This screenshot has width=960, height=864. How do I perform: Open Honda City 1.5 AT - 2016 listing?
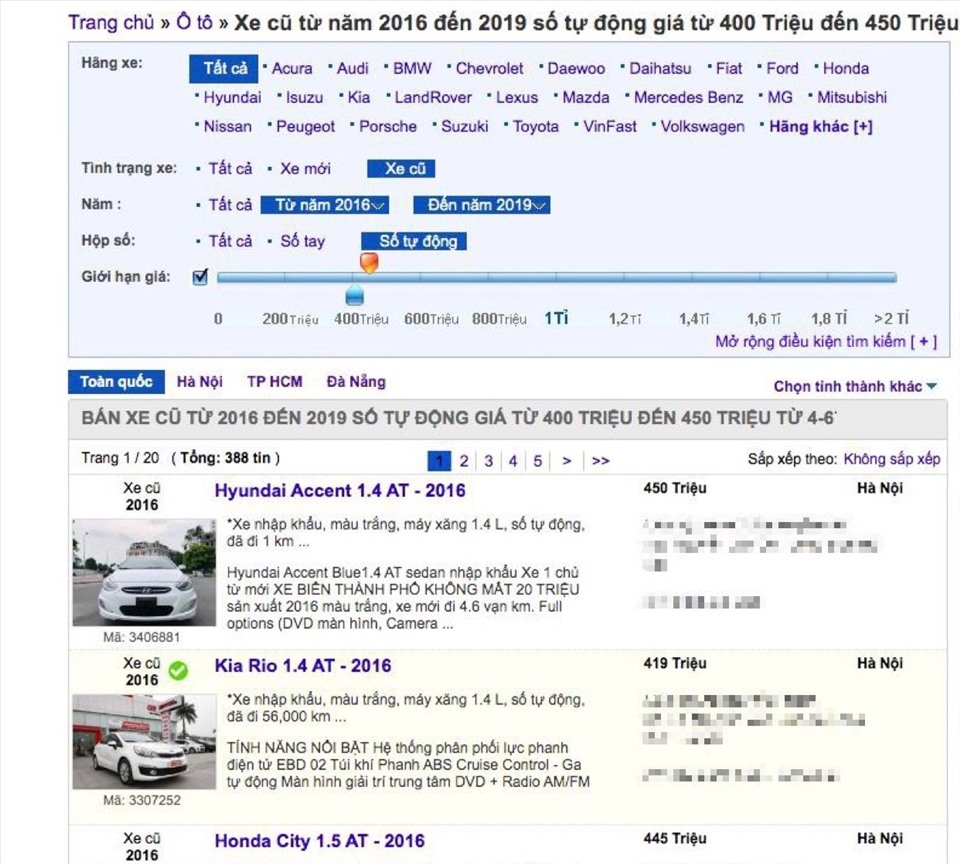pos(319,841)
